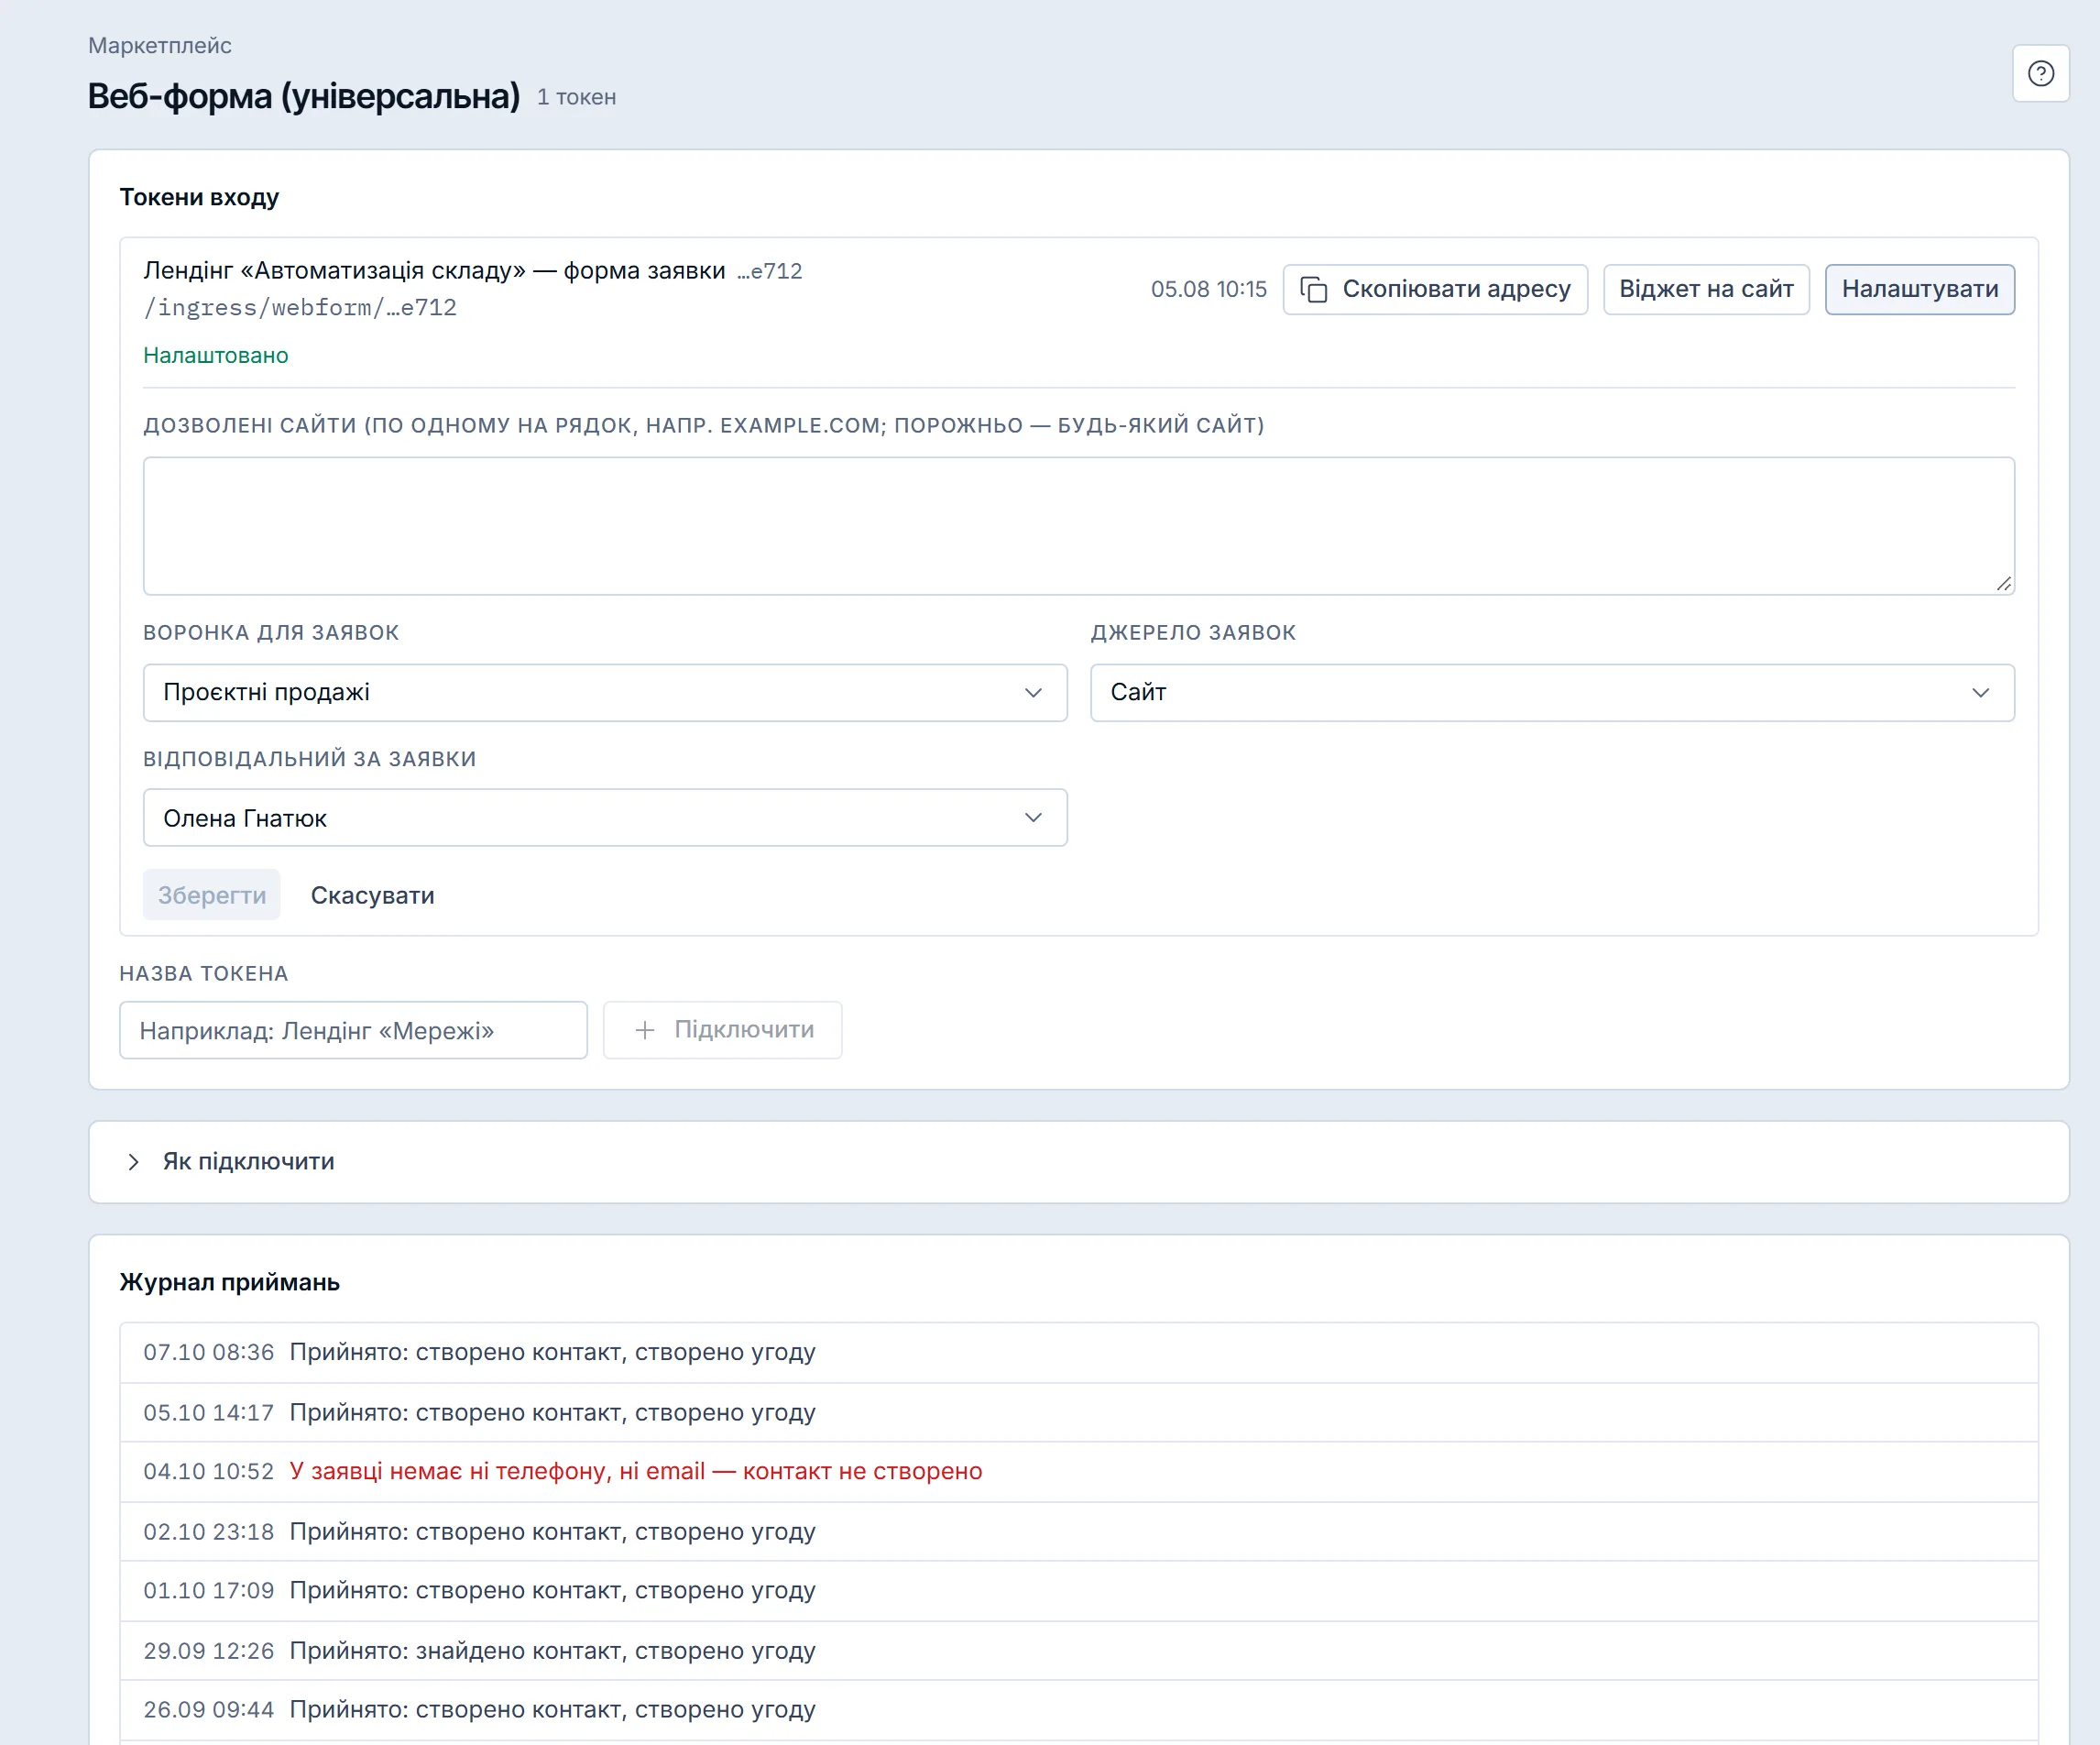Click the Як підключити header text

pyautogui.click(x=248, y=1161)
